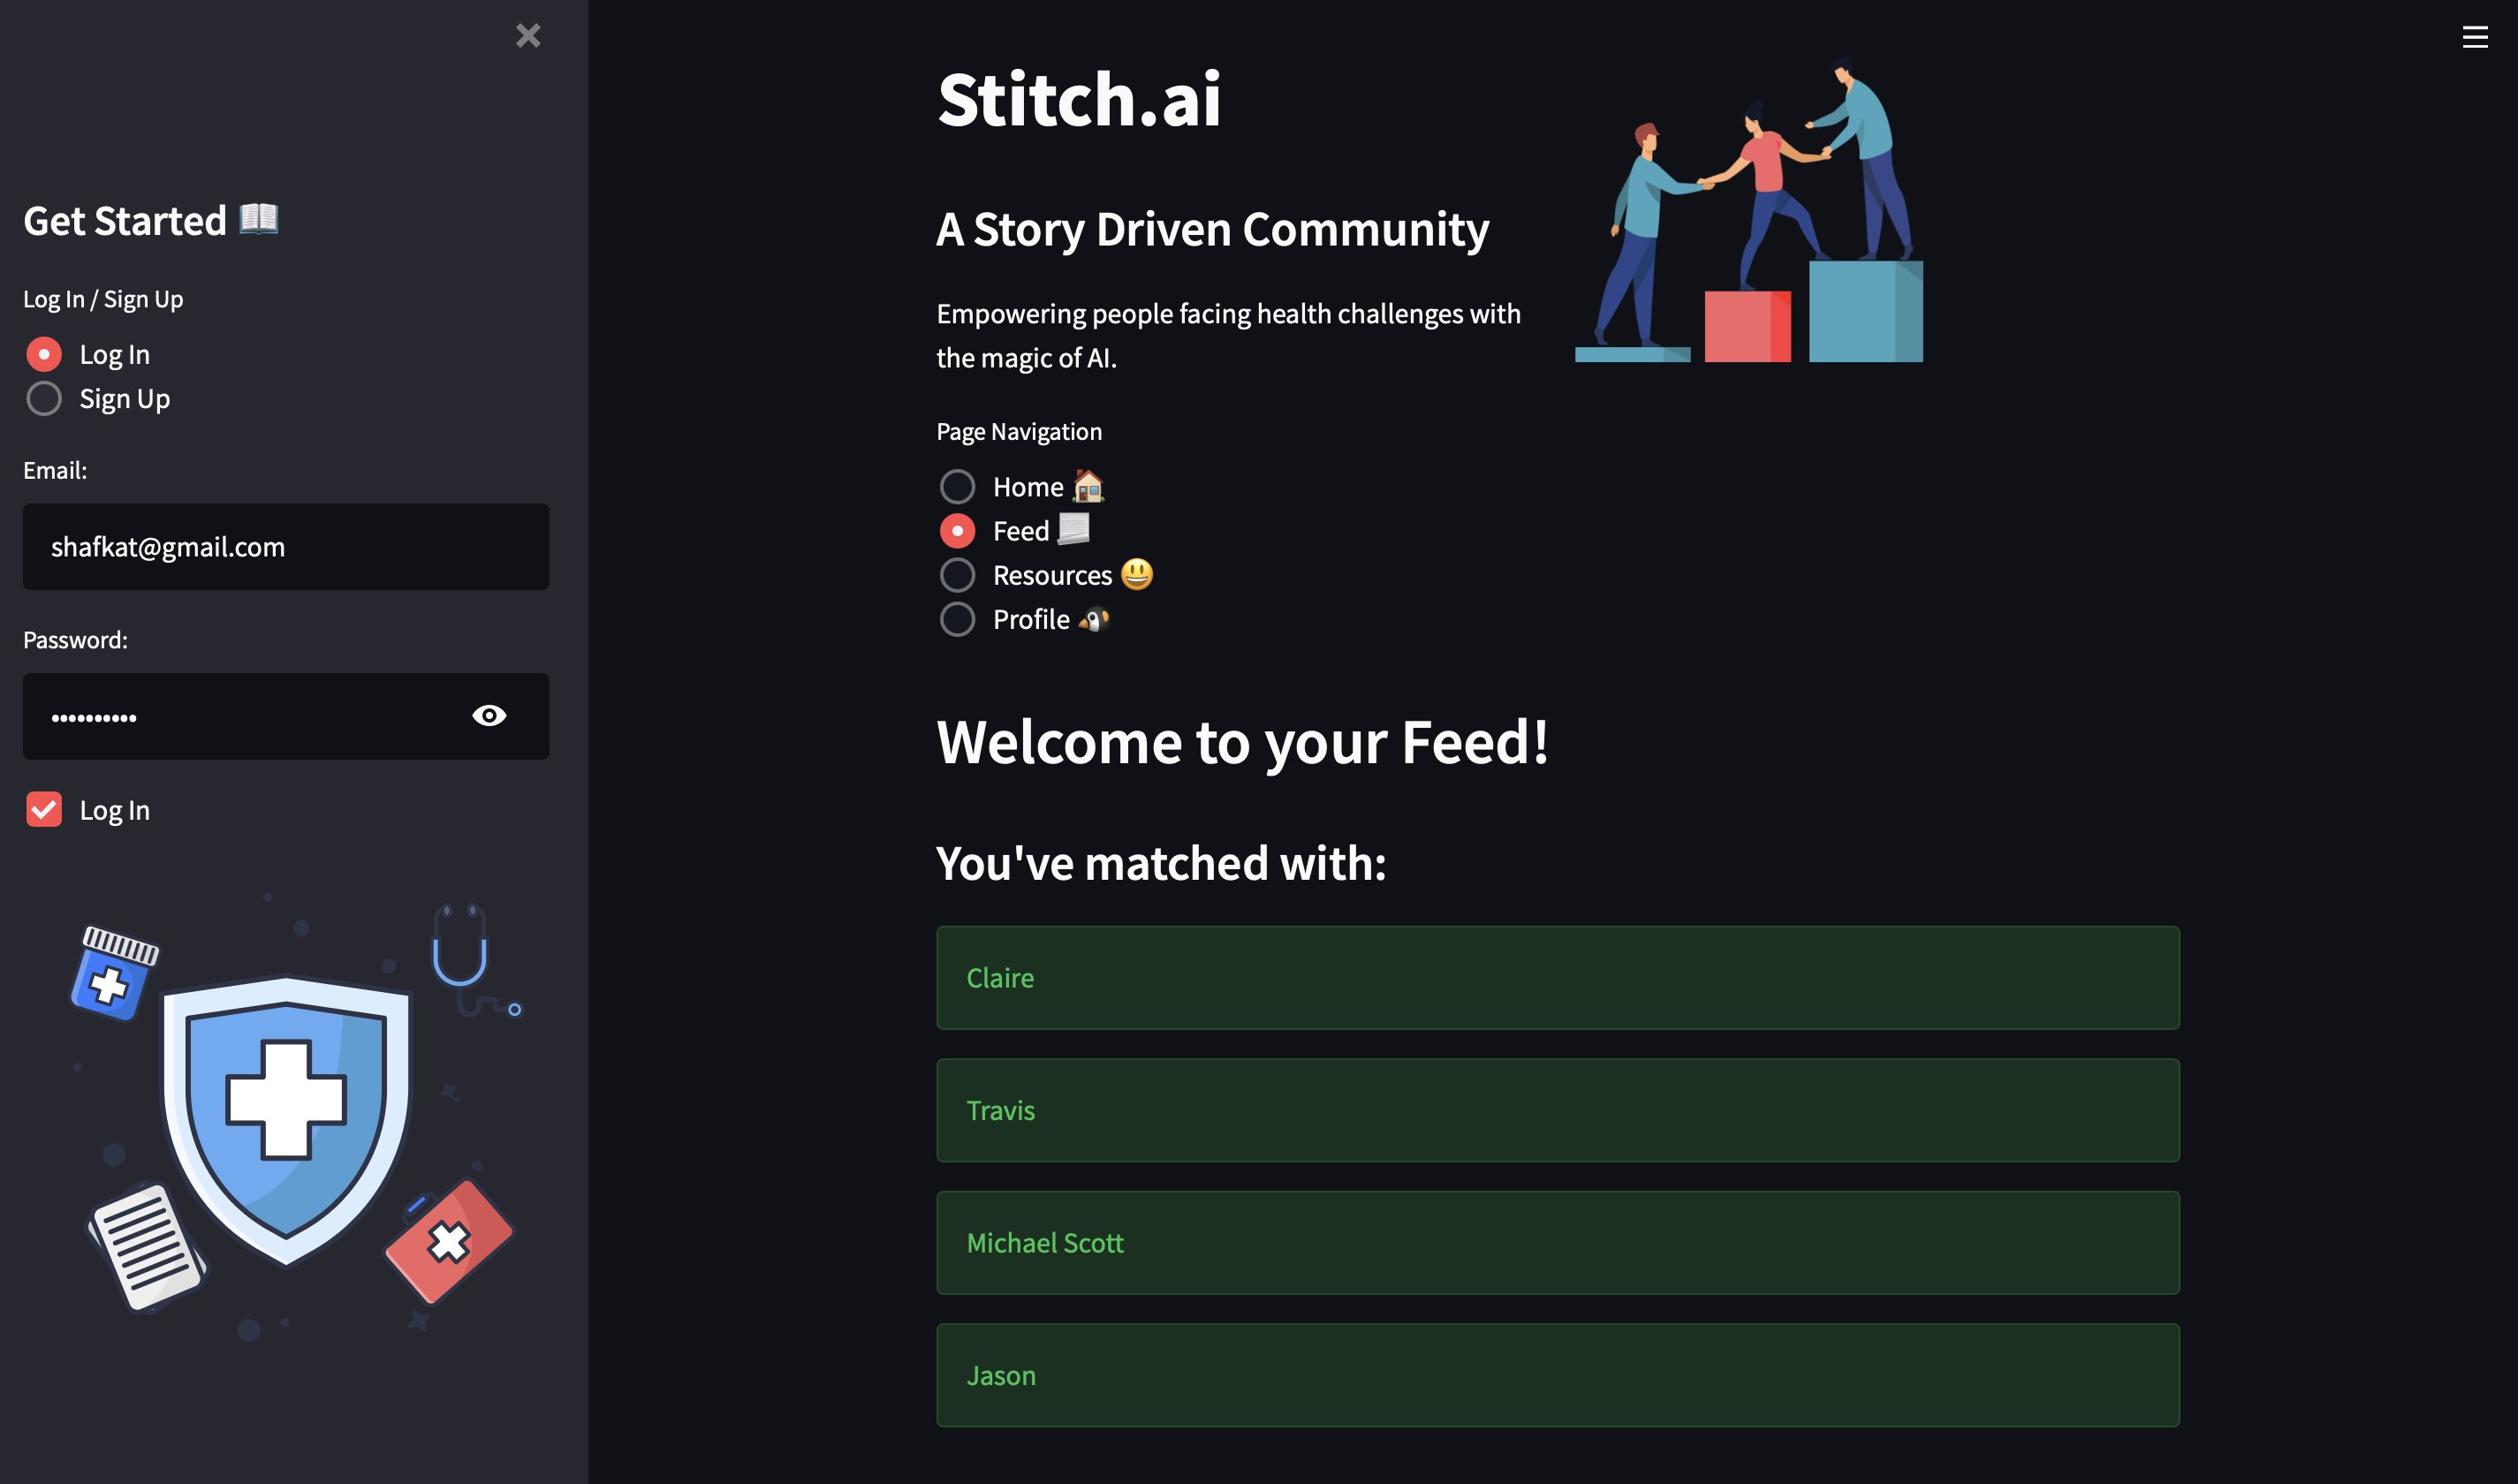2518x1484 pixels.
Task: Go to the Profile page
Action: click(957, 620)
